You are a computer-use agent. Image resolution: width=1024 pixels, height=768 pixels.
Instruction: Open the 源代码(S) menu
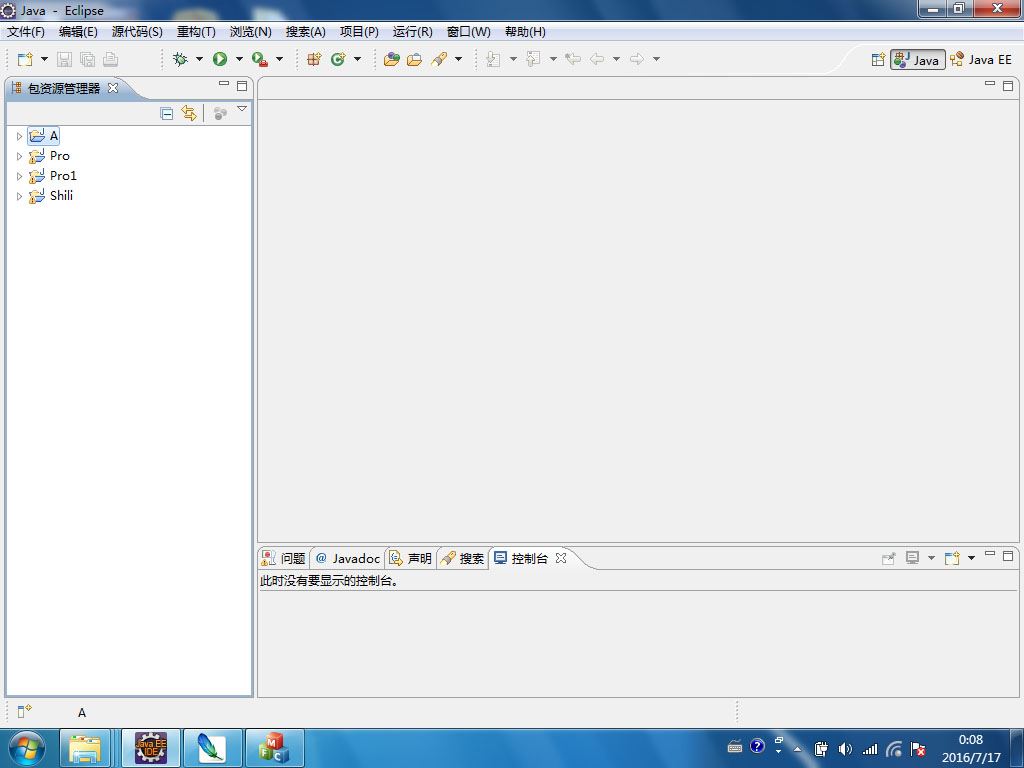coord(137,31)
